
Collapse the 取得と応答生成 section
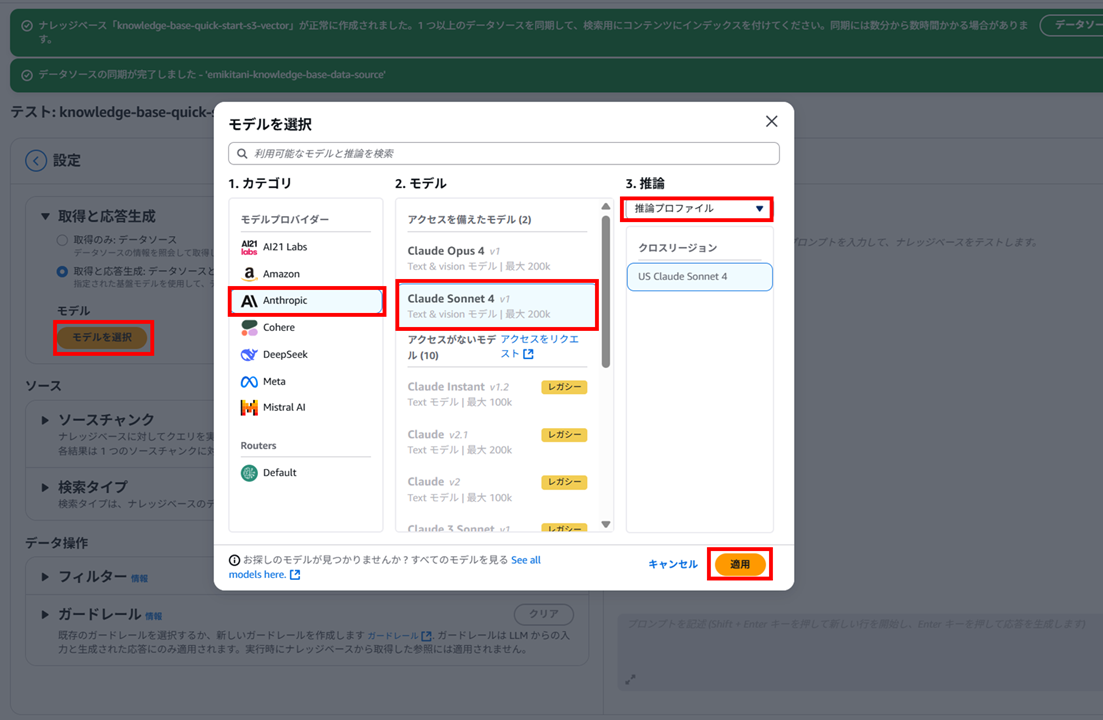click(45, 217)
